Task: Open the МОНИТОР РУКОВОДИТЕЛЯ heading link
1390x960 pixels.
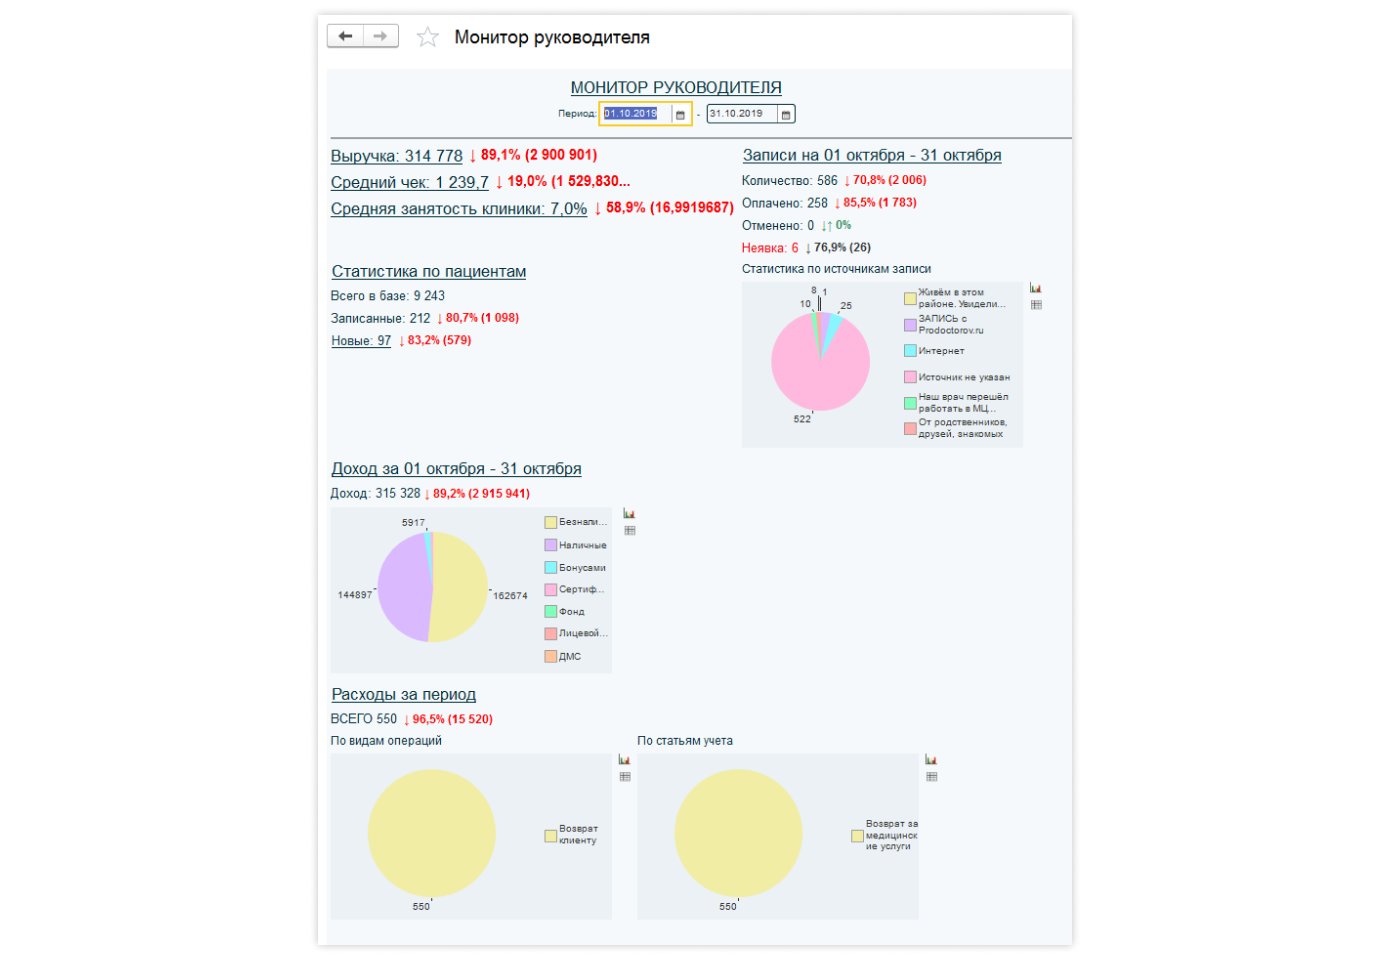Action: coord(676,88)
